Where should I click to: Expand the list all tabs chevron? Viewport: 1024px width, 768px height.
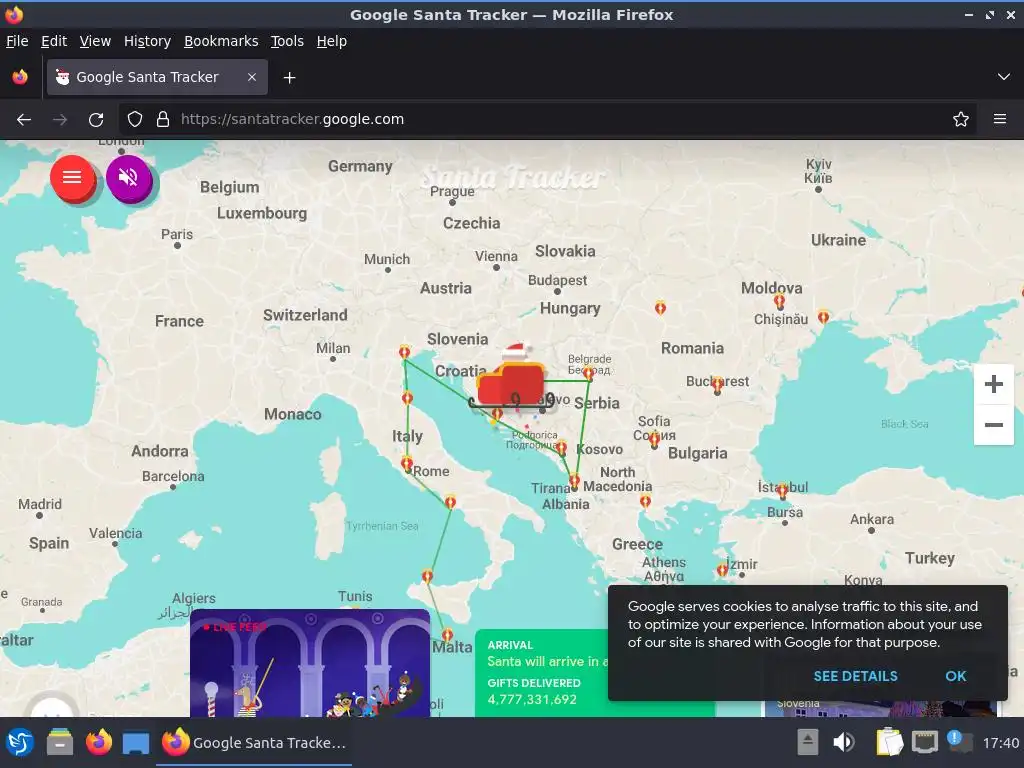tap(1004, 77)
